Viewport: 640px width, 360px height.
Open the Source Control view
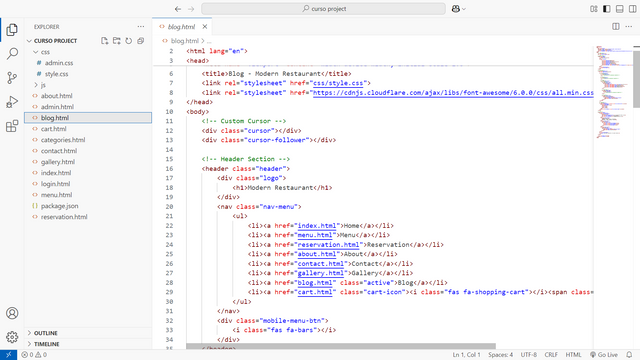12,78
